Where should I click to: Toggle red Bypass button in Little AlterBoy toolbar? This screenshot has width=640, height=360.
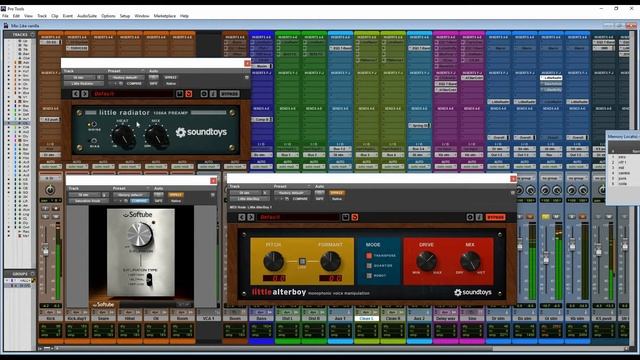point(496,218)
